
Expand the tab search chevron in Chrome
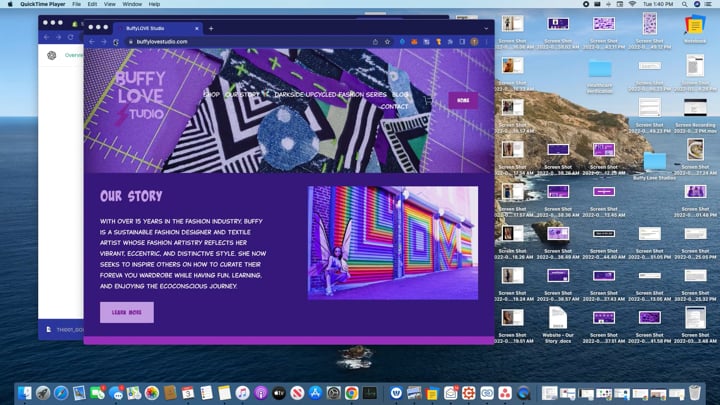[x=486, y=28]
